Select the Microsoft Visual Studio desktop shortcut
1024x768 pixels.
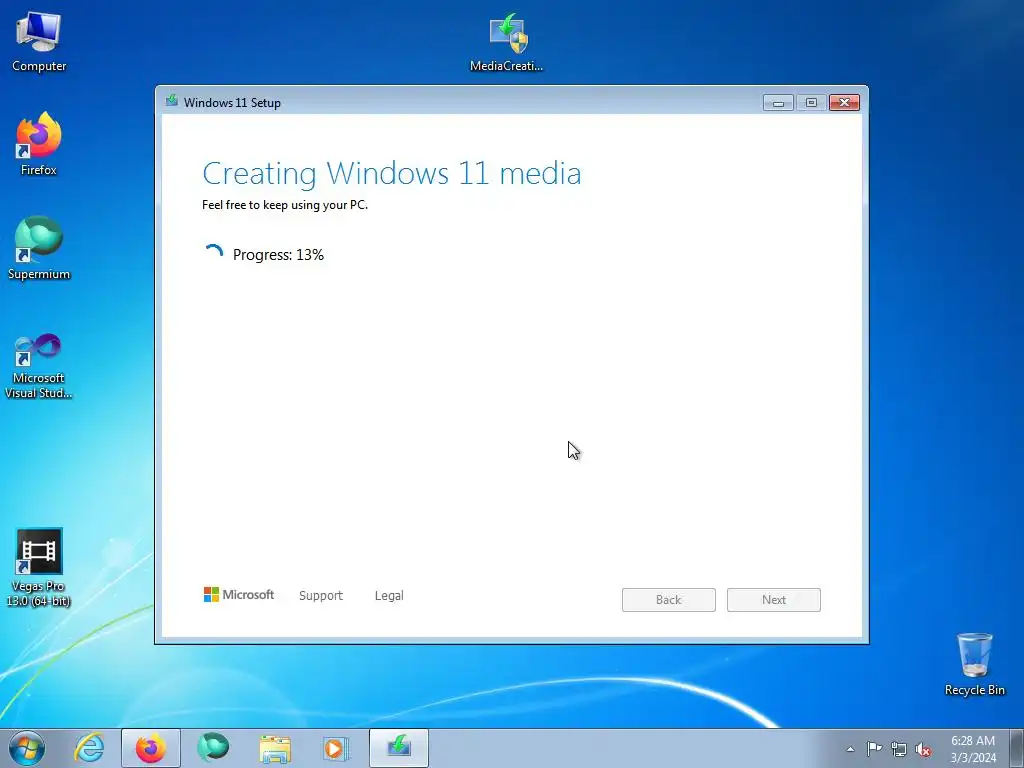[39, 366]
